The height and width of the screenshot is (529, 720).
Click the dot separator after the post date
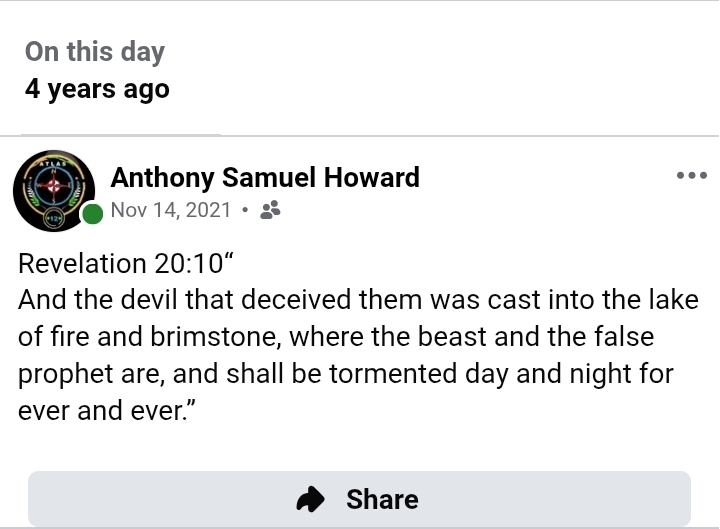pyautogui.click(x=245, y=210)
